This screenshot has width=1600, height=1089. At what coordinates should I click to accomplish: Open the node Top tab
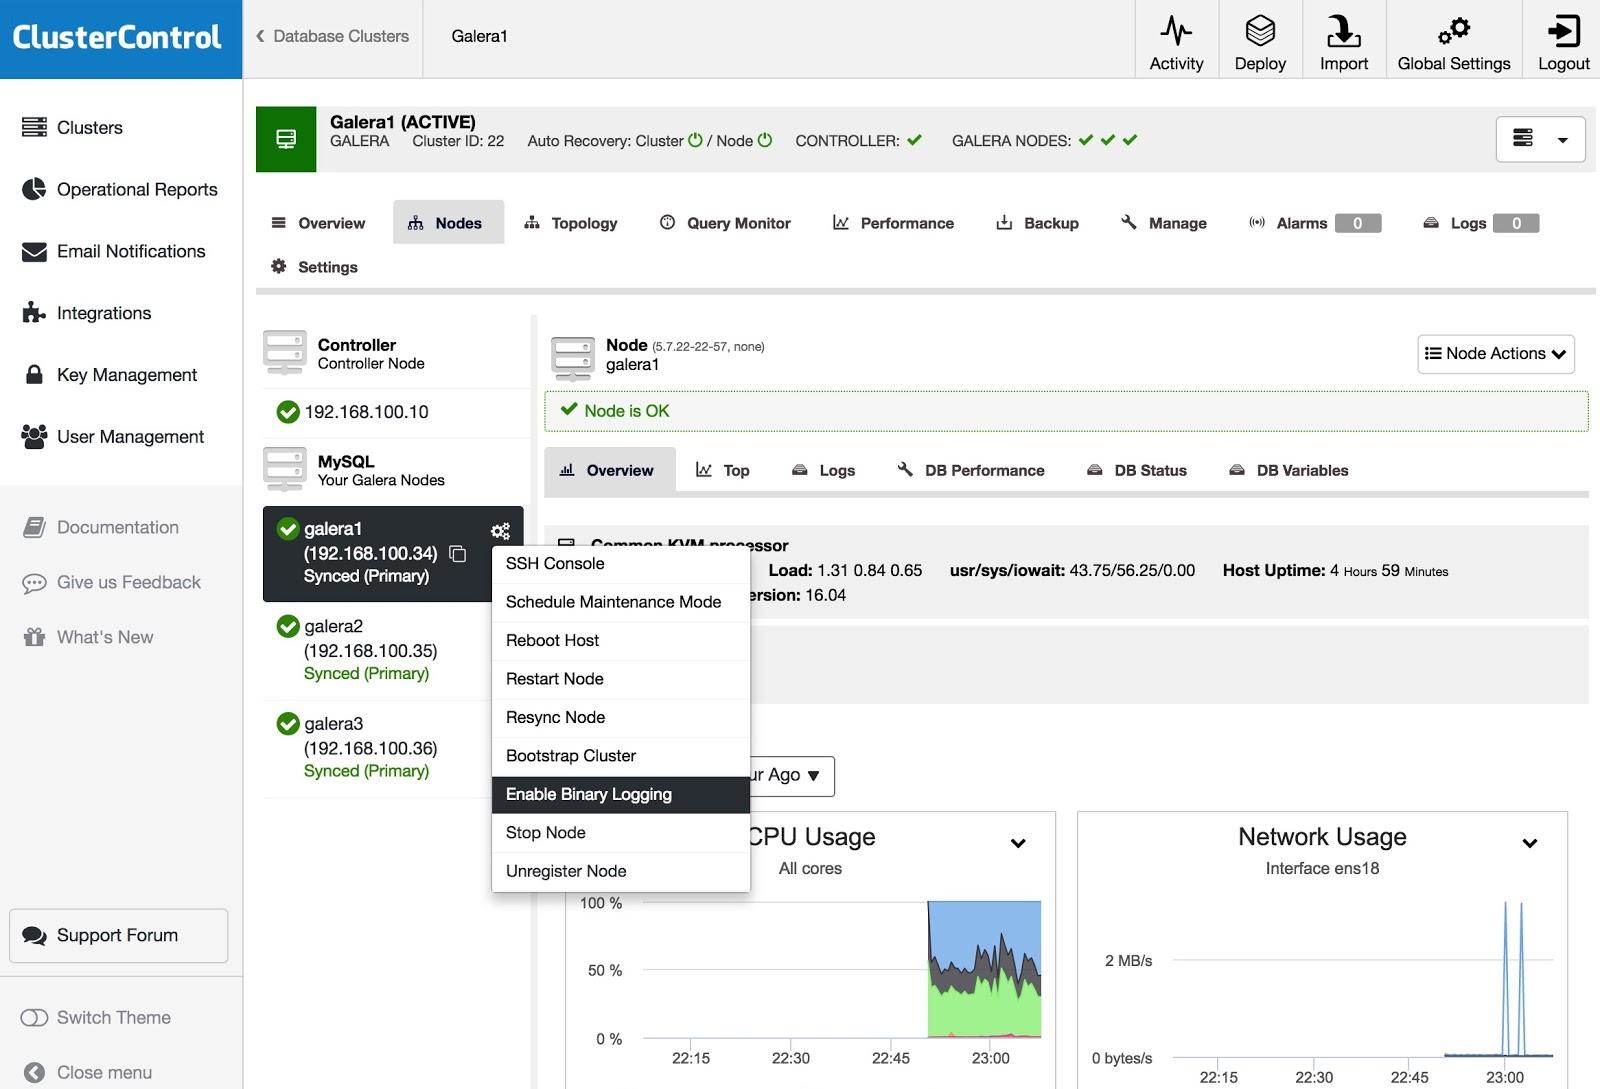723,470
